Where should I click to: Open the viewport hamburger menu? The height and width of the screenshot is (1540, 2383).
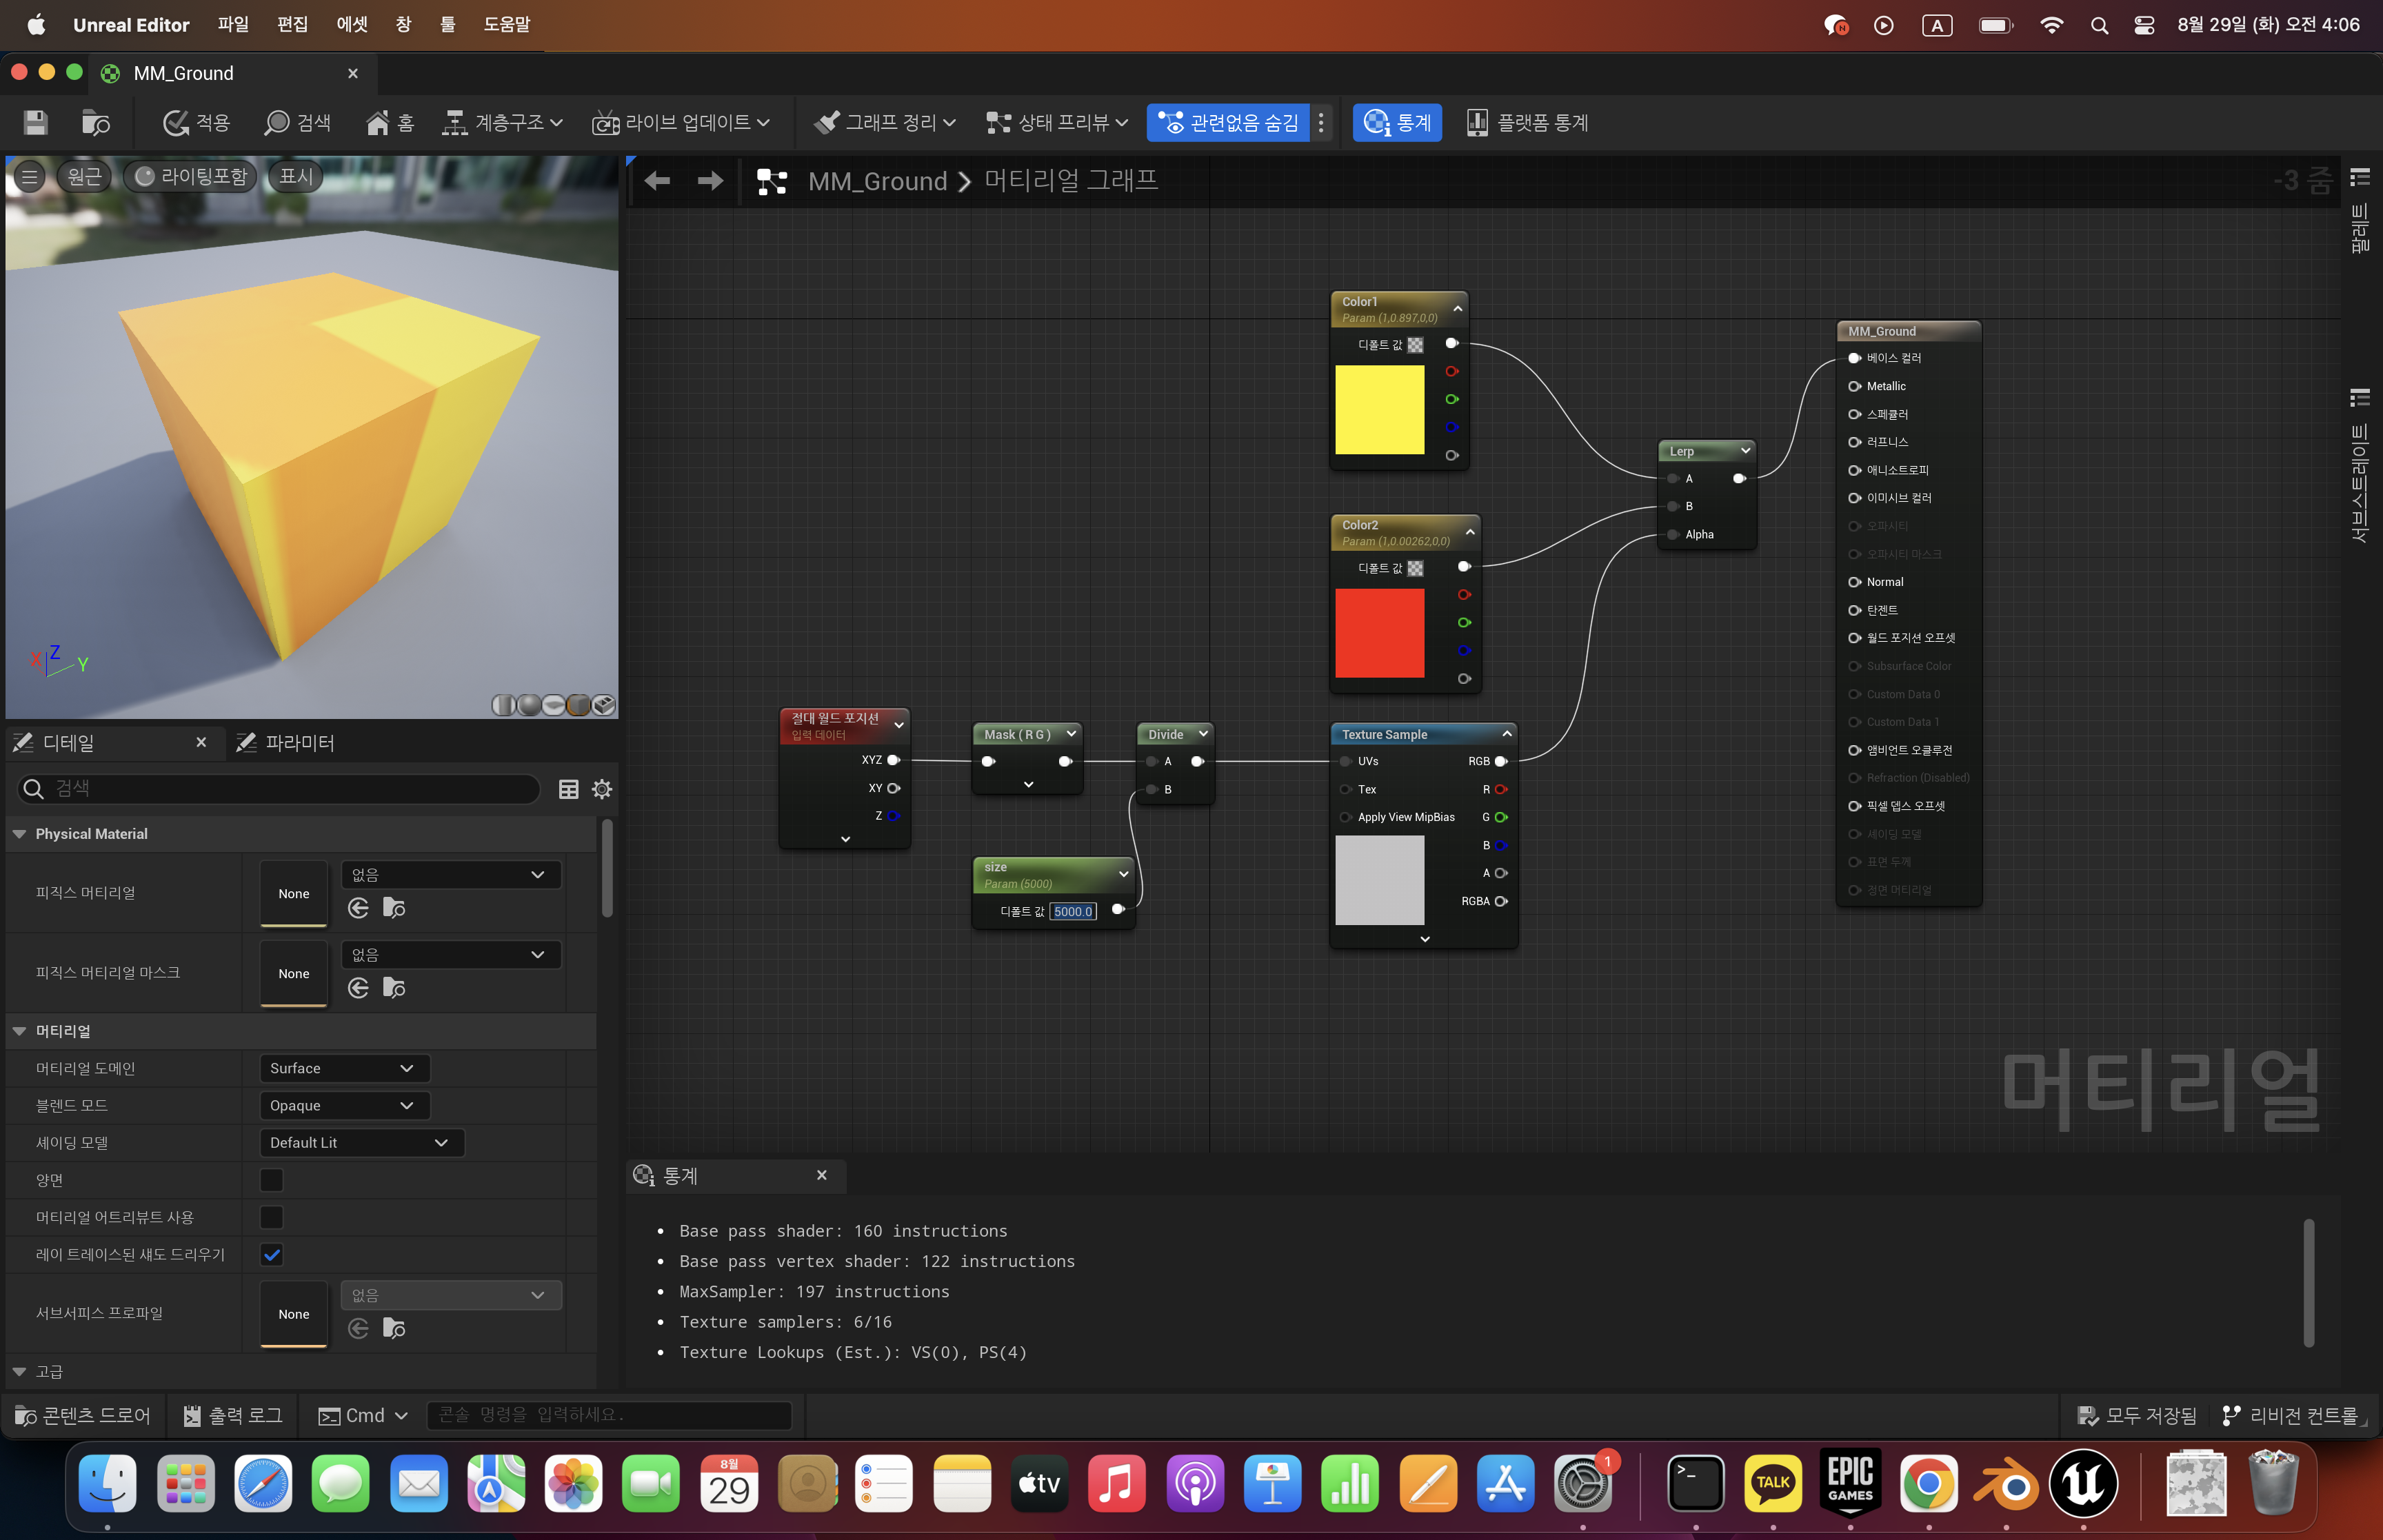click(x=29, y=177)
